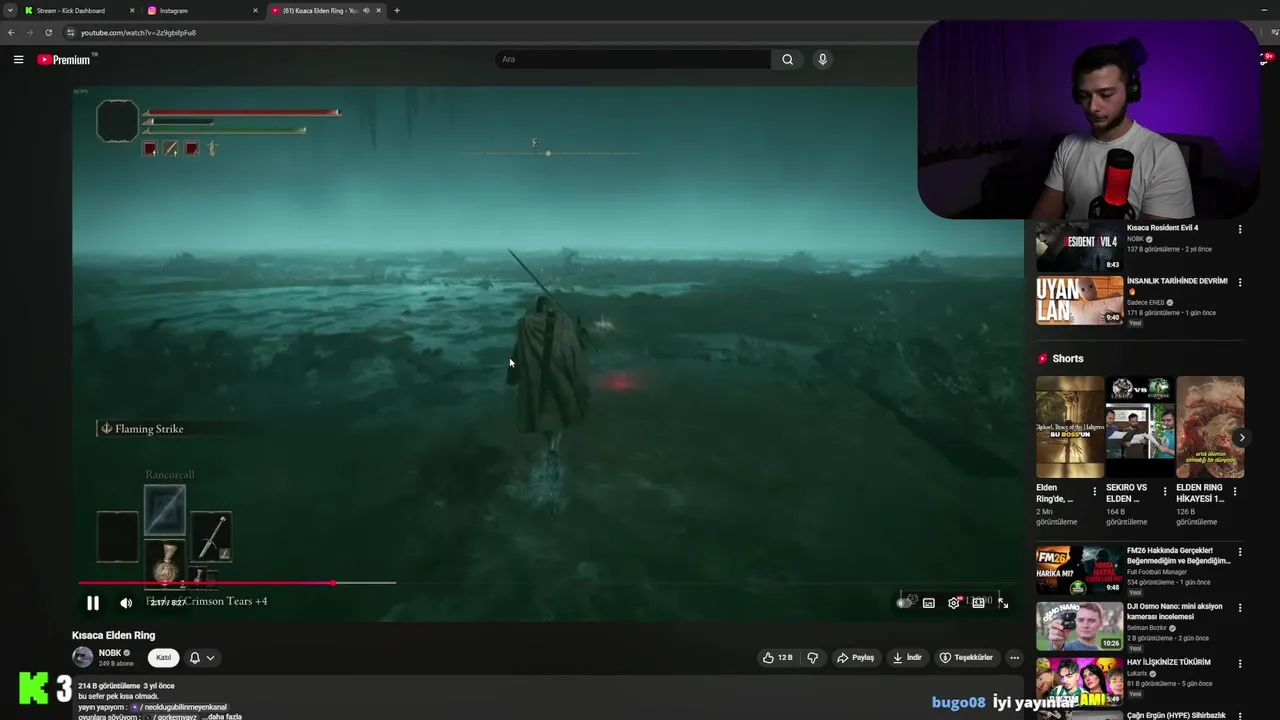Open options for İNSANLIK TARİHİNDE DEVRİM
Viewport: 1280px width, 720px height.
(x=1240, y=283)
